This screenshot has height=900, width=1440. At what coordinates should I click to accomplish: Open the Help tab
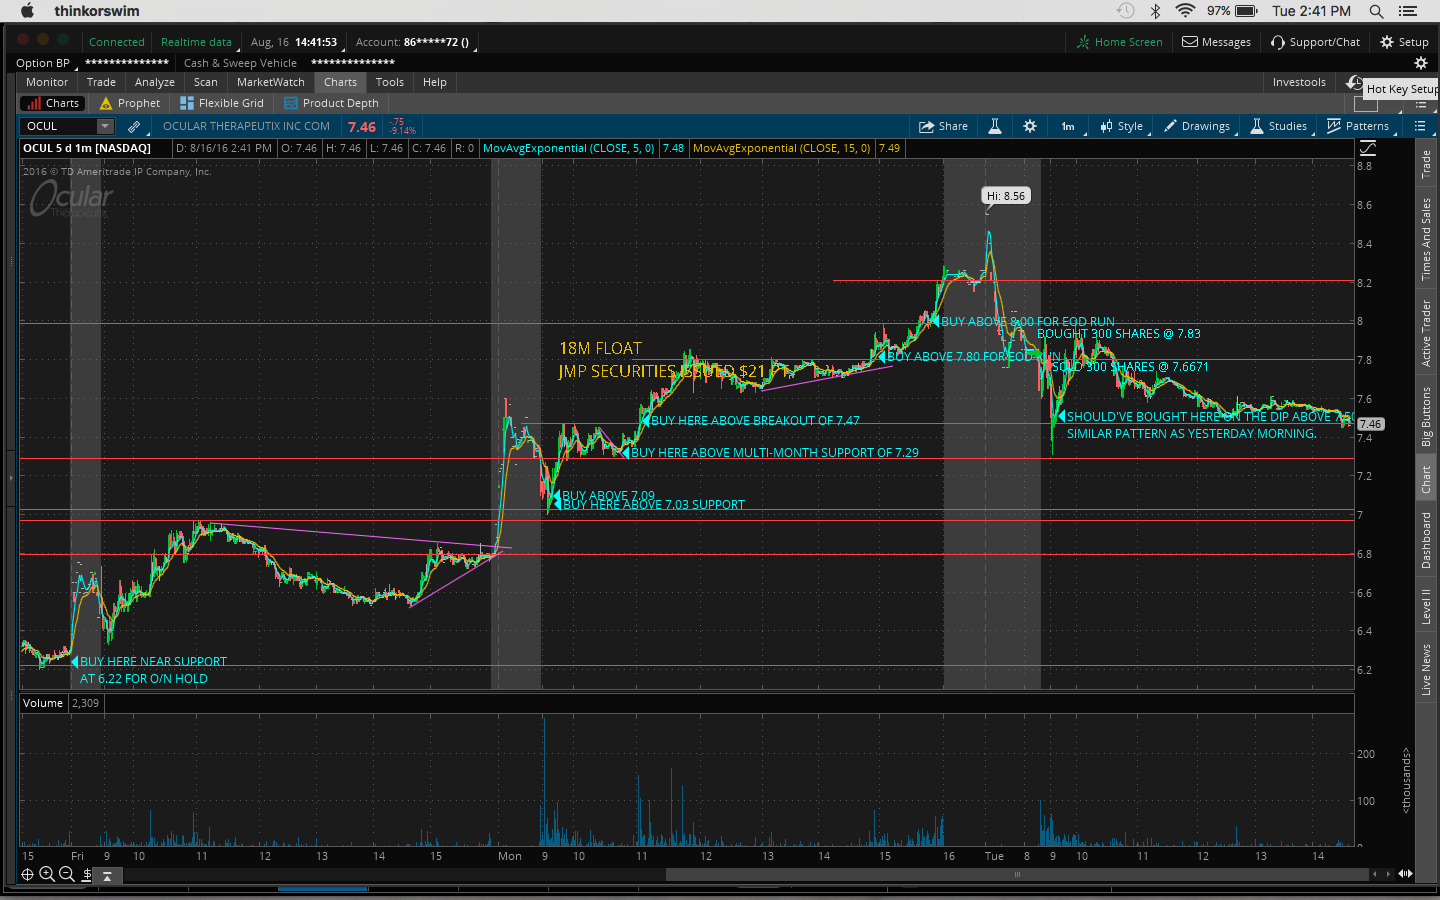coord(435,82)
